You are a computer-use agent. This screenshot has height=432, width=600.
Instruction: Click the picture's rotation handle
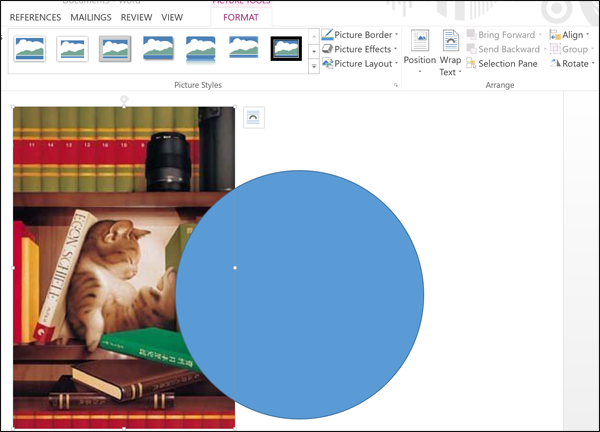(124, 99)
